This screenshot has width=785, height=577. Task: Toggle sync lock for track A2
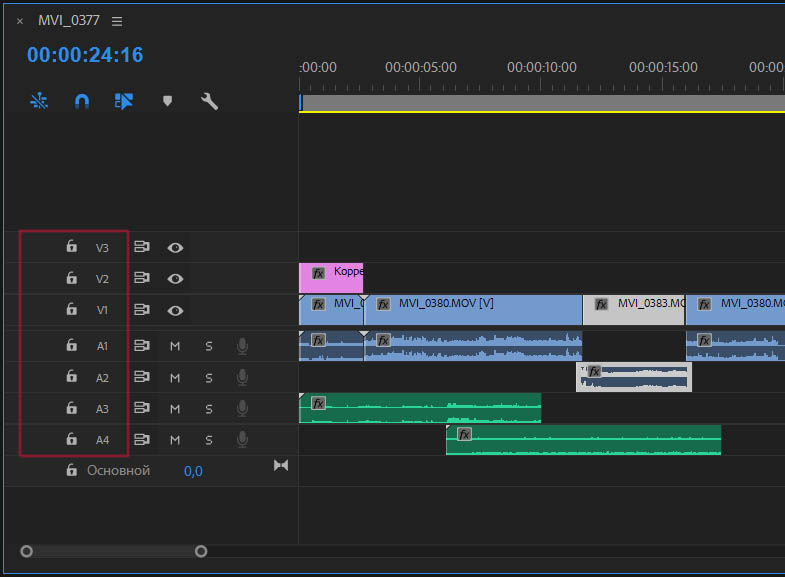pos(142,377)
